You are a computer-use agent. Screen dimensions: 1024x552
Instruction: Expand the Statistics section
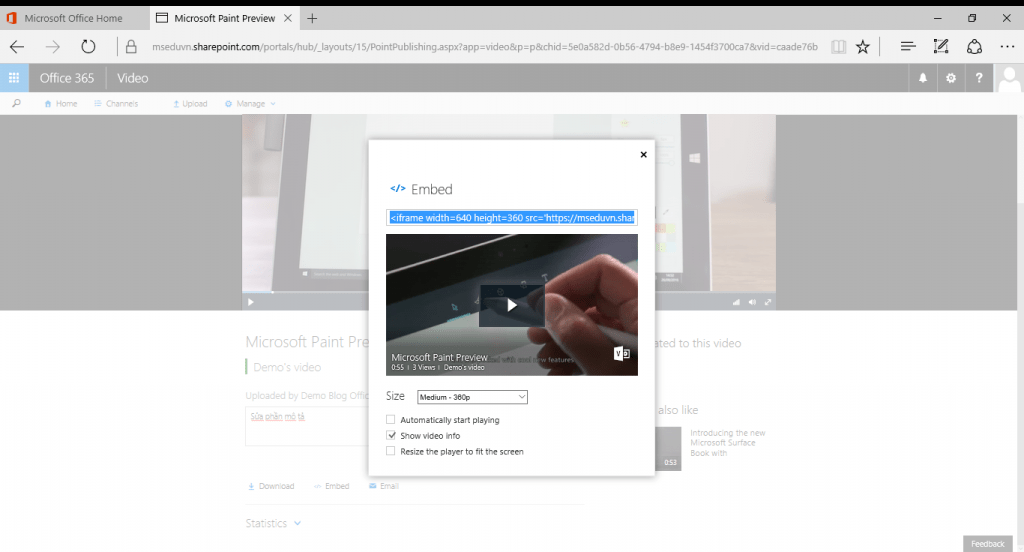[x=273, y=523]
